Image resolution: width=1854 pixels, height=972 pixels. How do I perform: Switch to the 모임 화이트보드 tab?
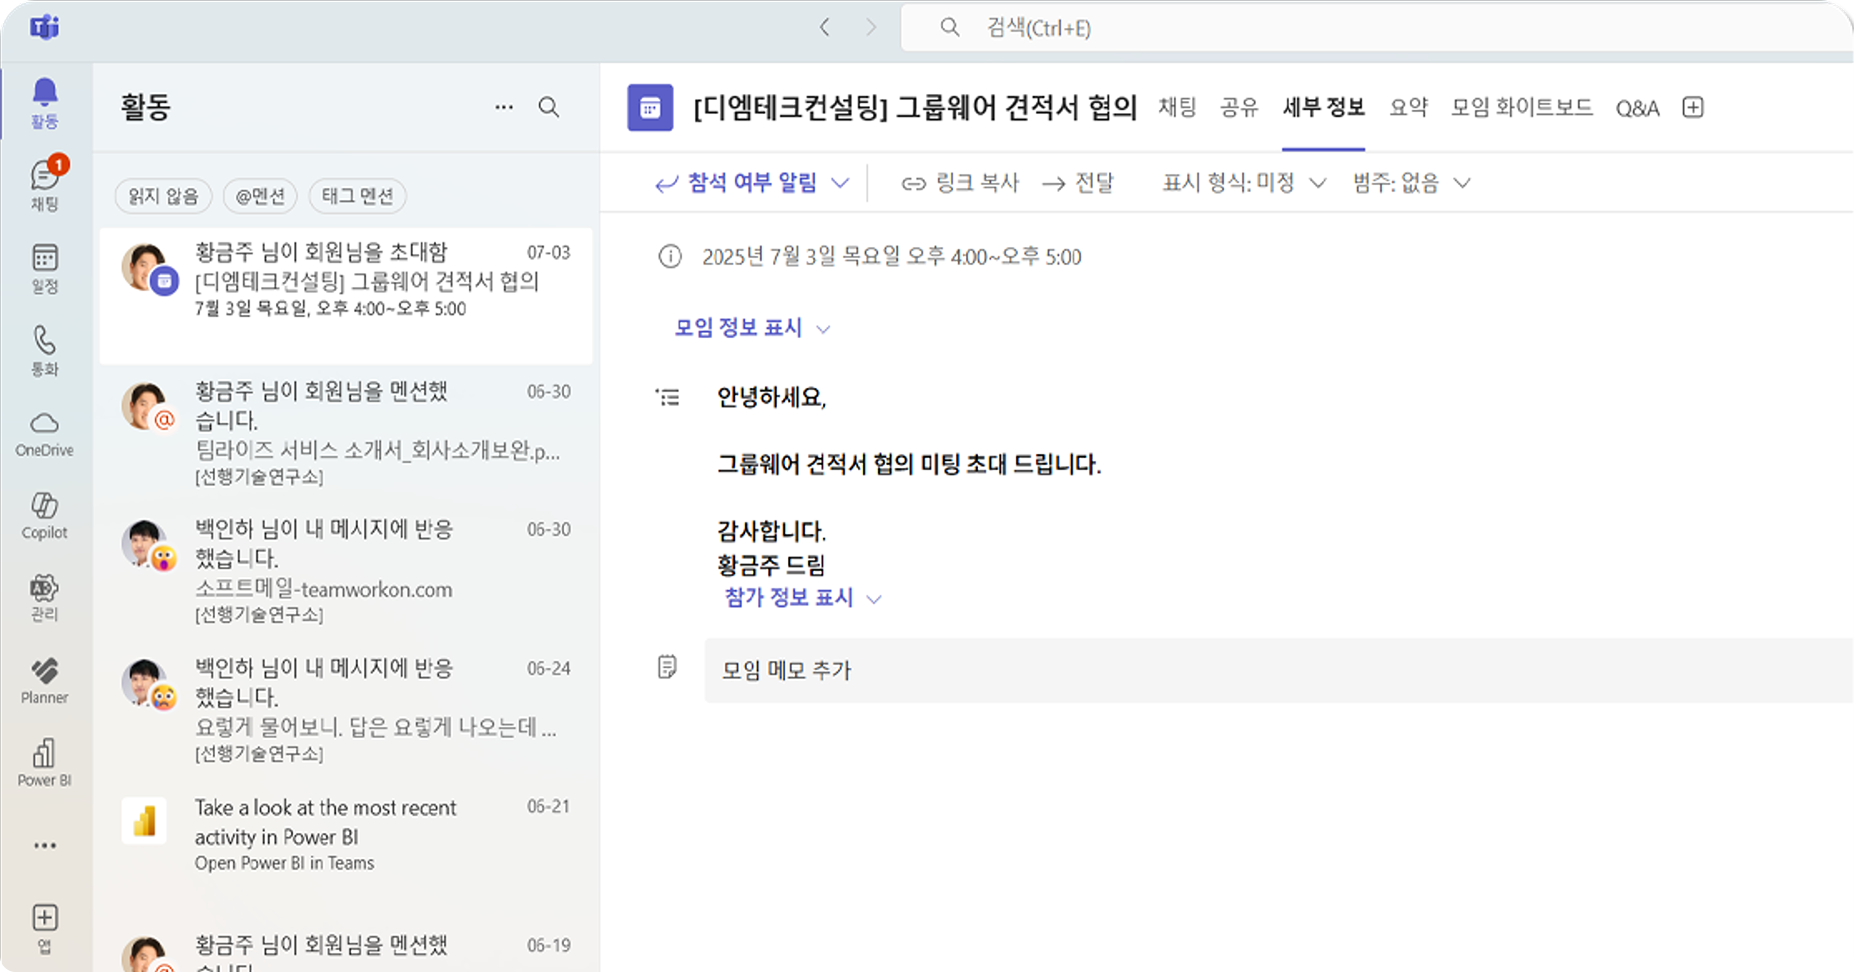click(1521, 107)
